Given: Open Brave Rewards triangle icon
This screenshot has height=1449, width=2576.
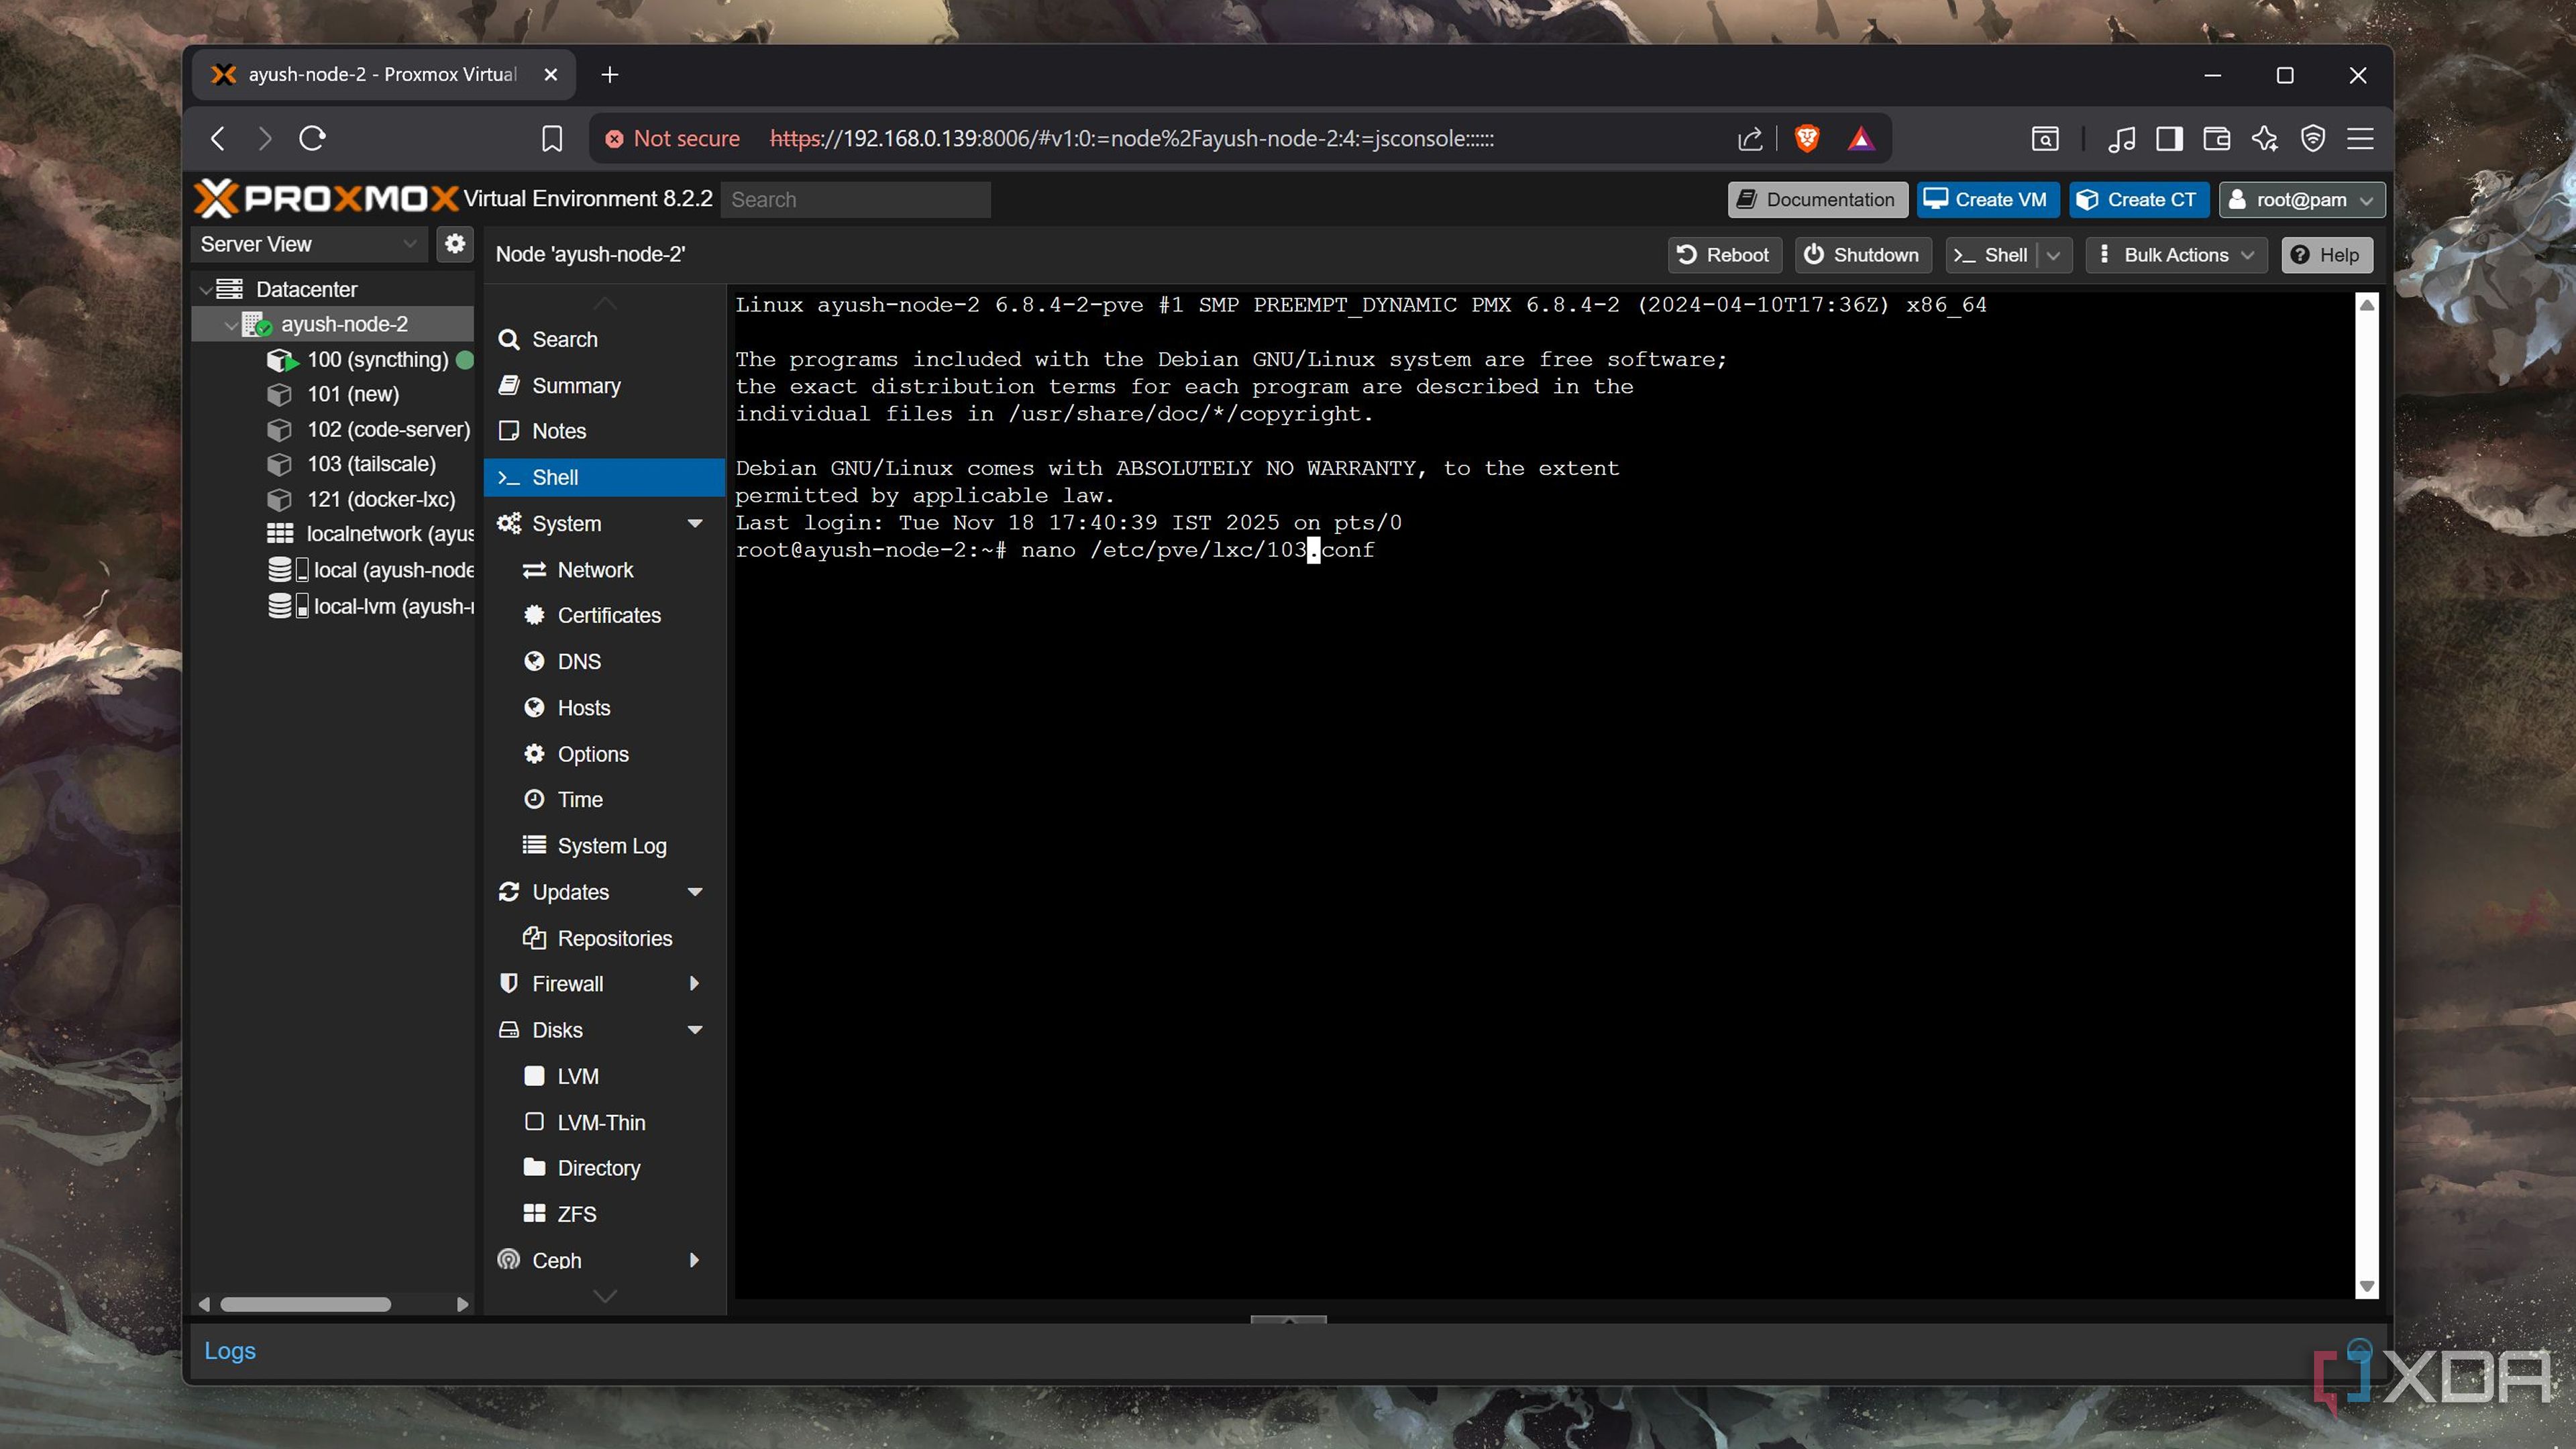Looking at the screenshot, I should 1861,138.
